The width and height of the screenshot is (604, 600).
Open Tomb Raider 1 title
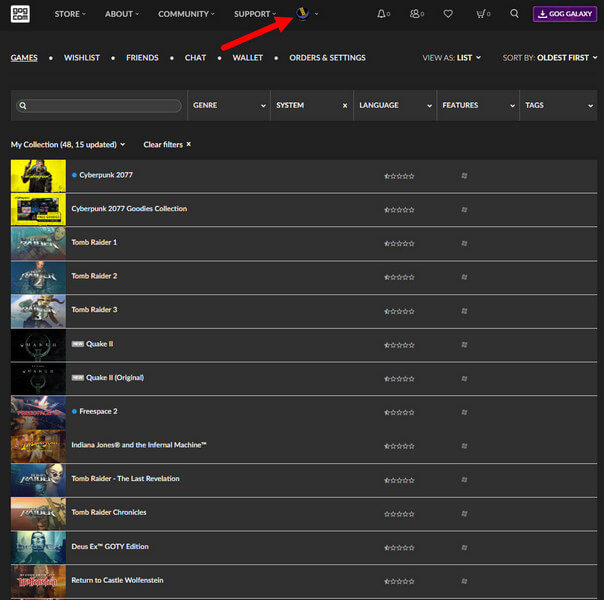coord(94,242)
